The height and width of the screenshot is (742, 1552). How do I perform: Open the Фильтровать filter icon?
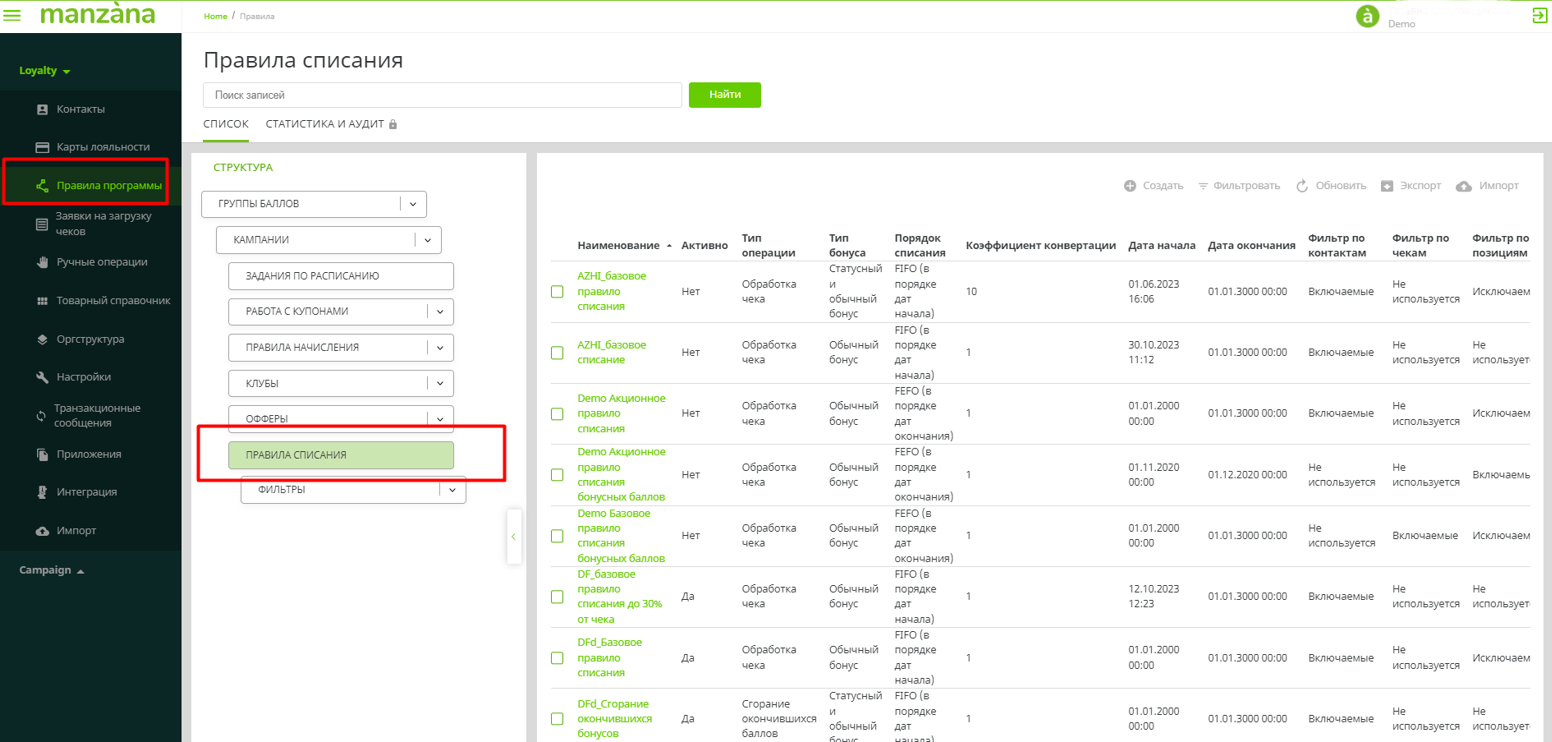point(1203,186)
